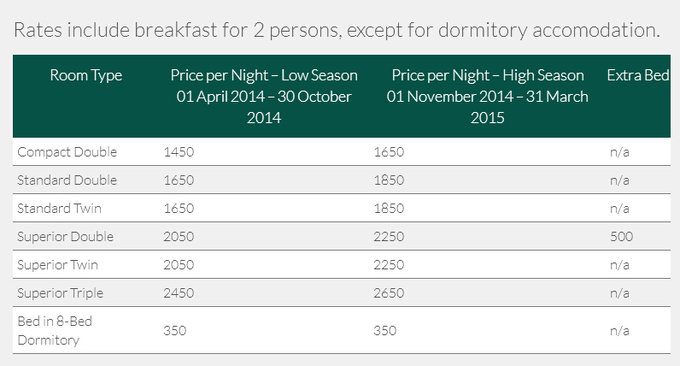This screenshot has width=680, height=366.
Task: Click the Superior Double room name
Action: (65, 236)
